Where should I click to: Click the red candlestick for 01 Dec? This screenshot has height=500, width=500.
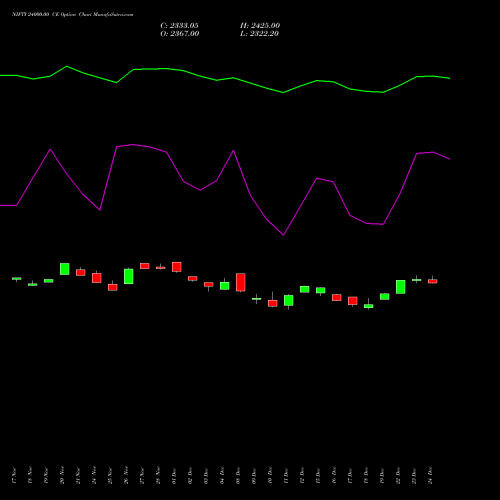click(177, 267)
